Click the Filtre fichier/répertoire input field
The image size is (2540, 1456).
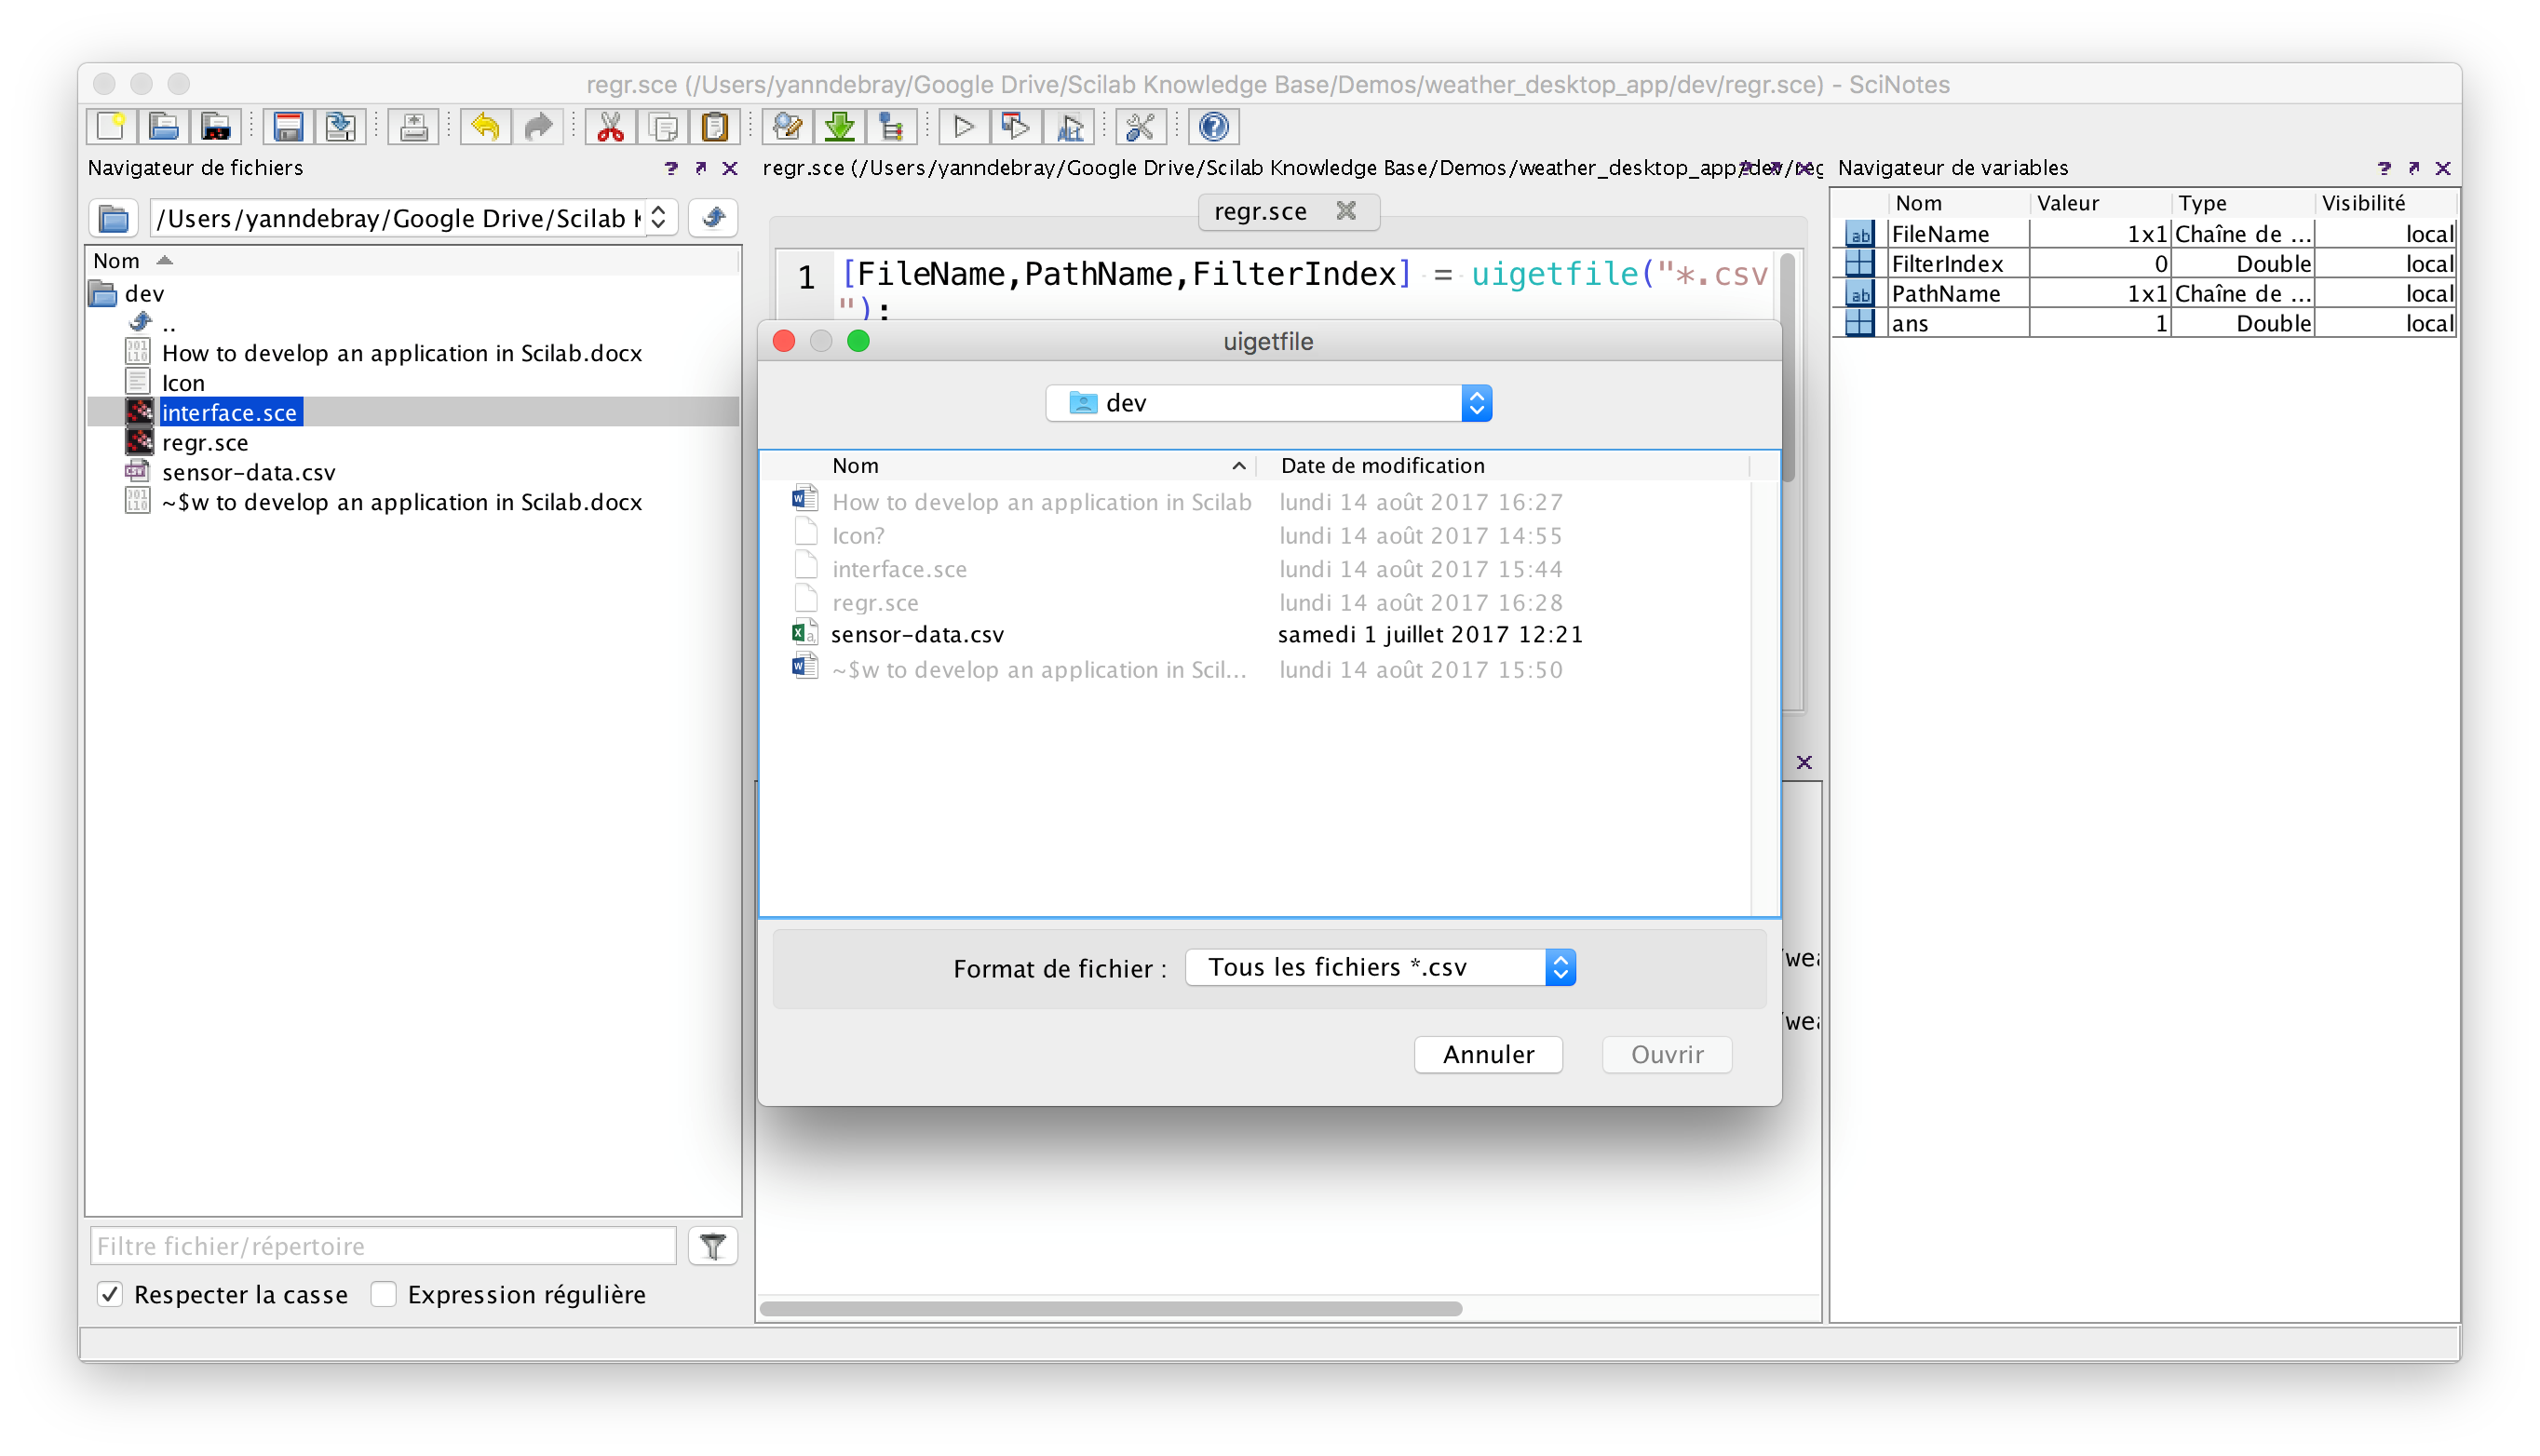(383, 1246)
